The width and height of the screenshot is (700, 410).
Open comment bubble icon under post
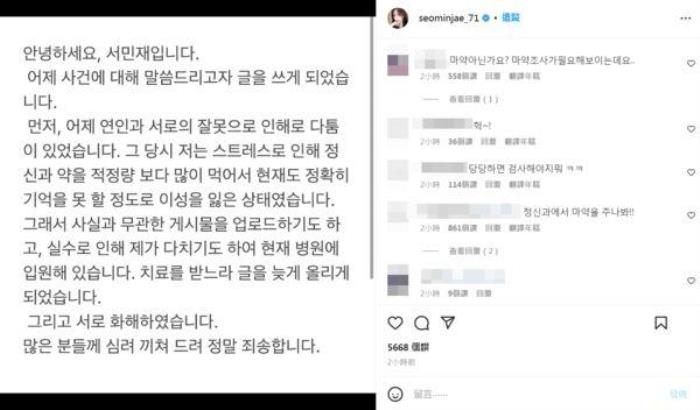click(421, 322)
